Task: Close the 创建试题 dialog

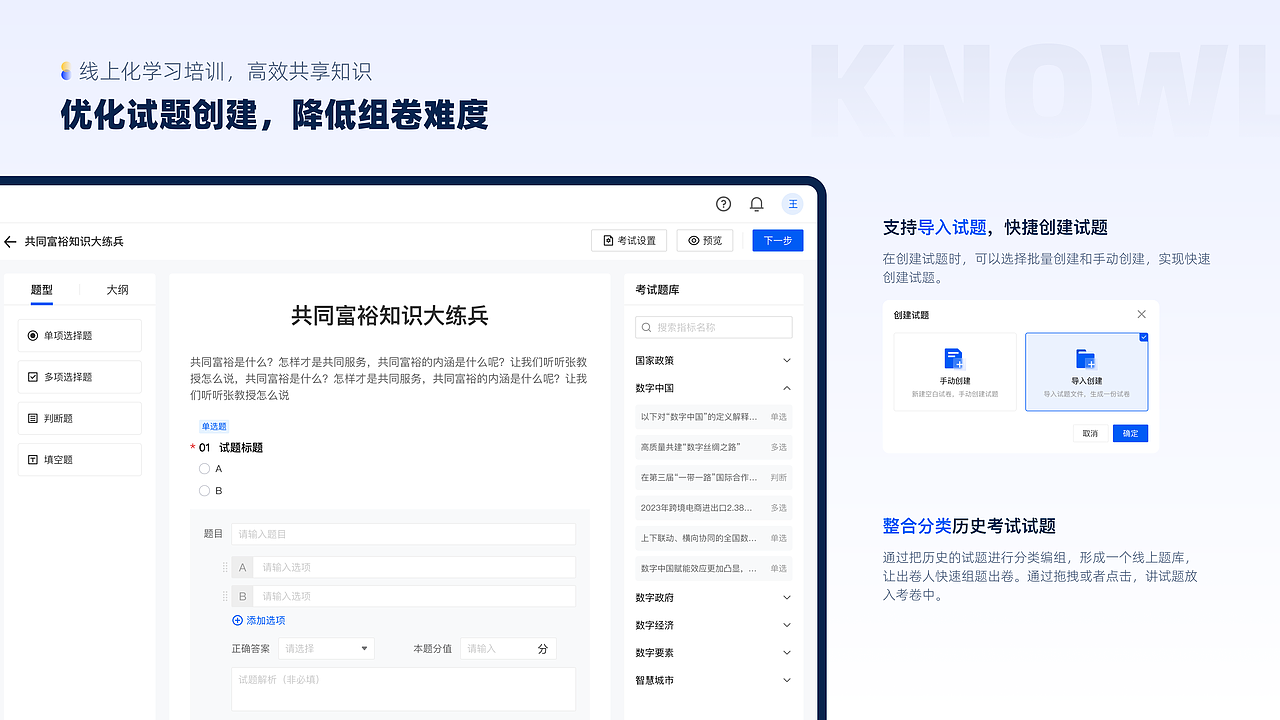Action: pos(1142,314)
